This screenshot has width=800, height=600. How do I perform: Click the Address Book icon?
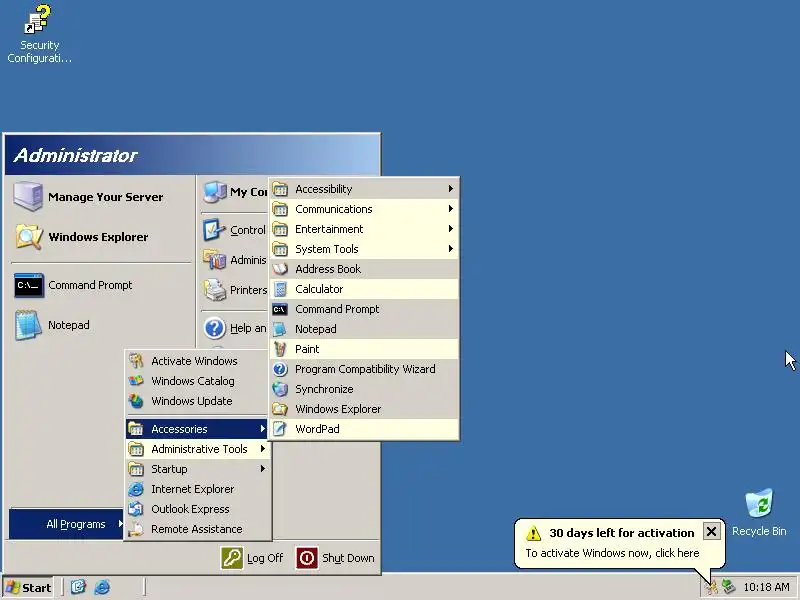tap(280, 269)
